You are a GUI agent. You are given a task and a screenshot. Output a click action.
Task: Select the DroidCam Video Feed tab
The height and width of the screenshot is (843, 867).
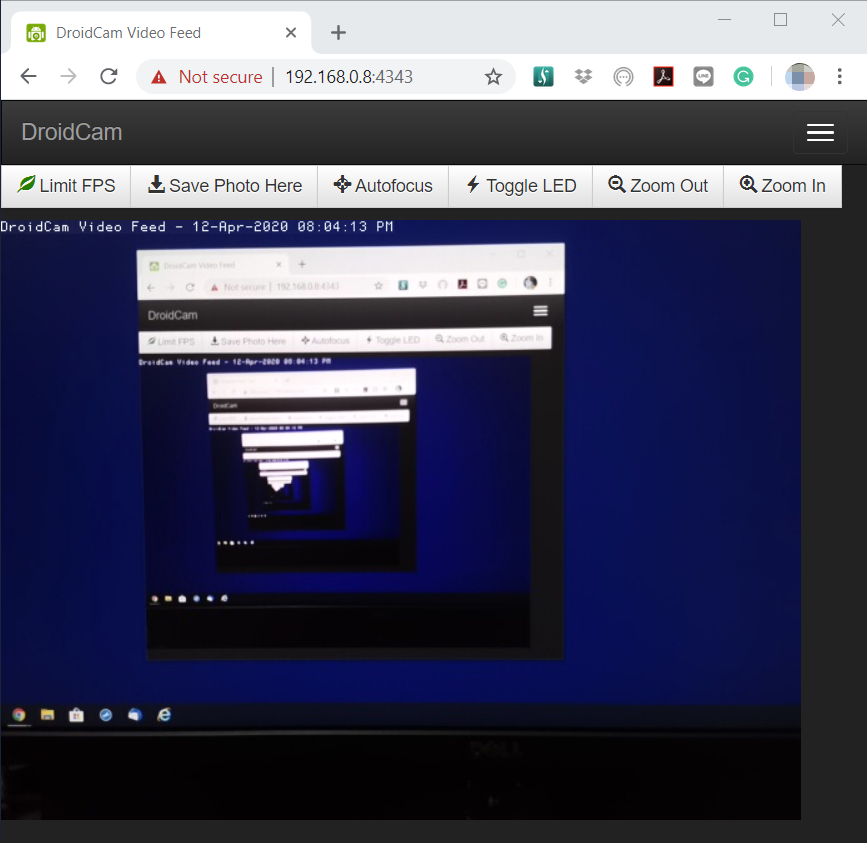coord(160,33)
